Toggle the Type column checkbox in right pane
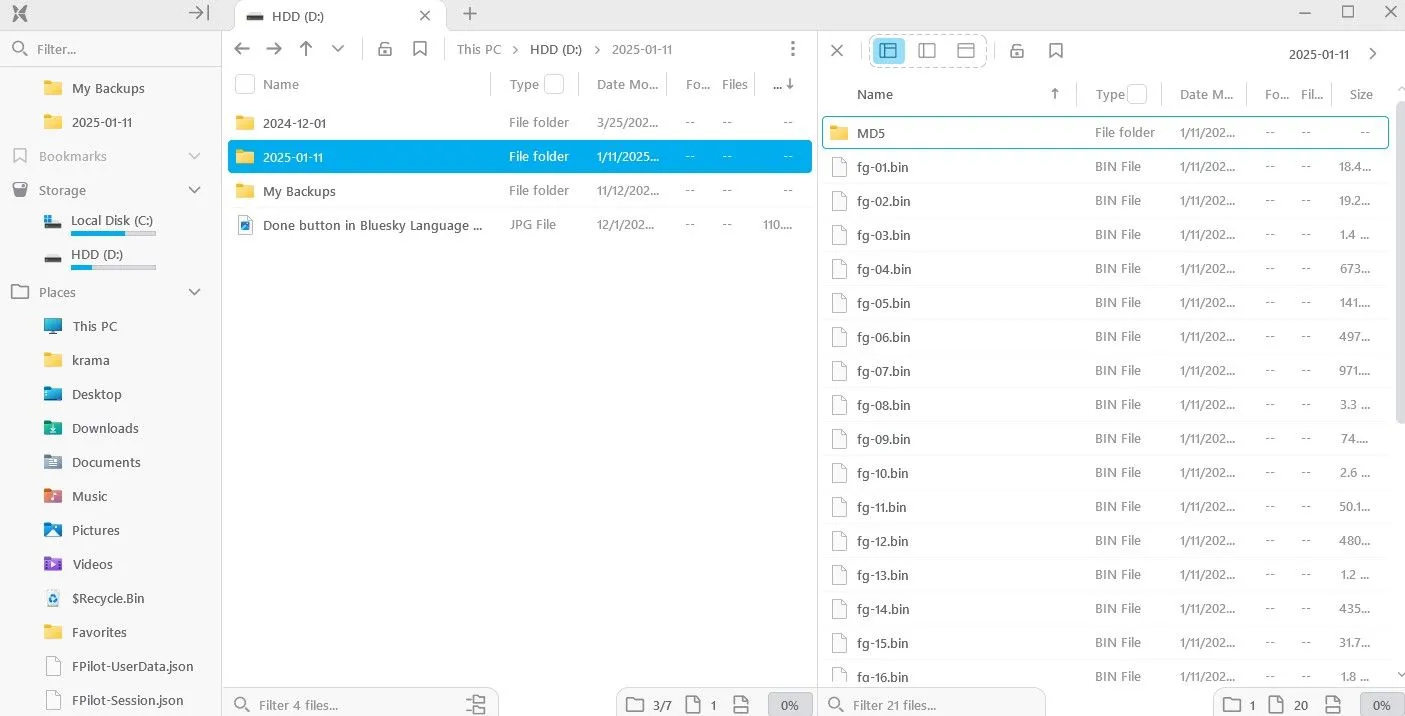 [1137, 95]
